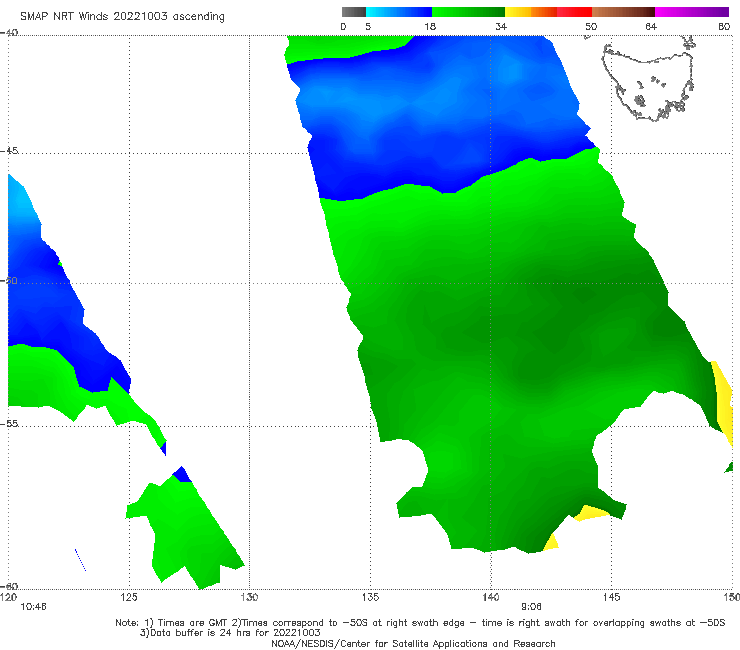
Task: Click the green segment of the color bar
Action: coord(468,12)
